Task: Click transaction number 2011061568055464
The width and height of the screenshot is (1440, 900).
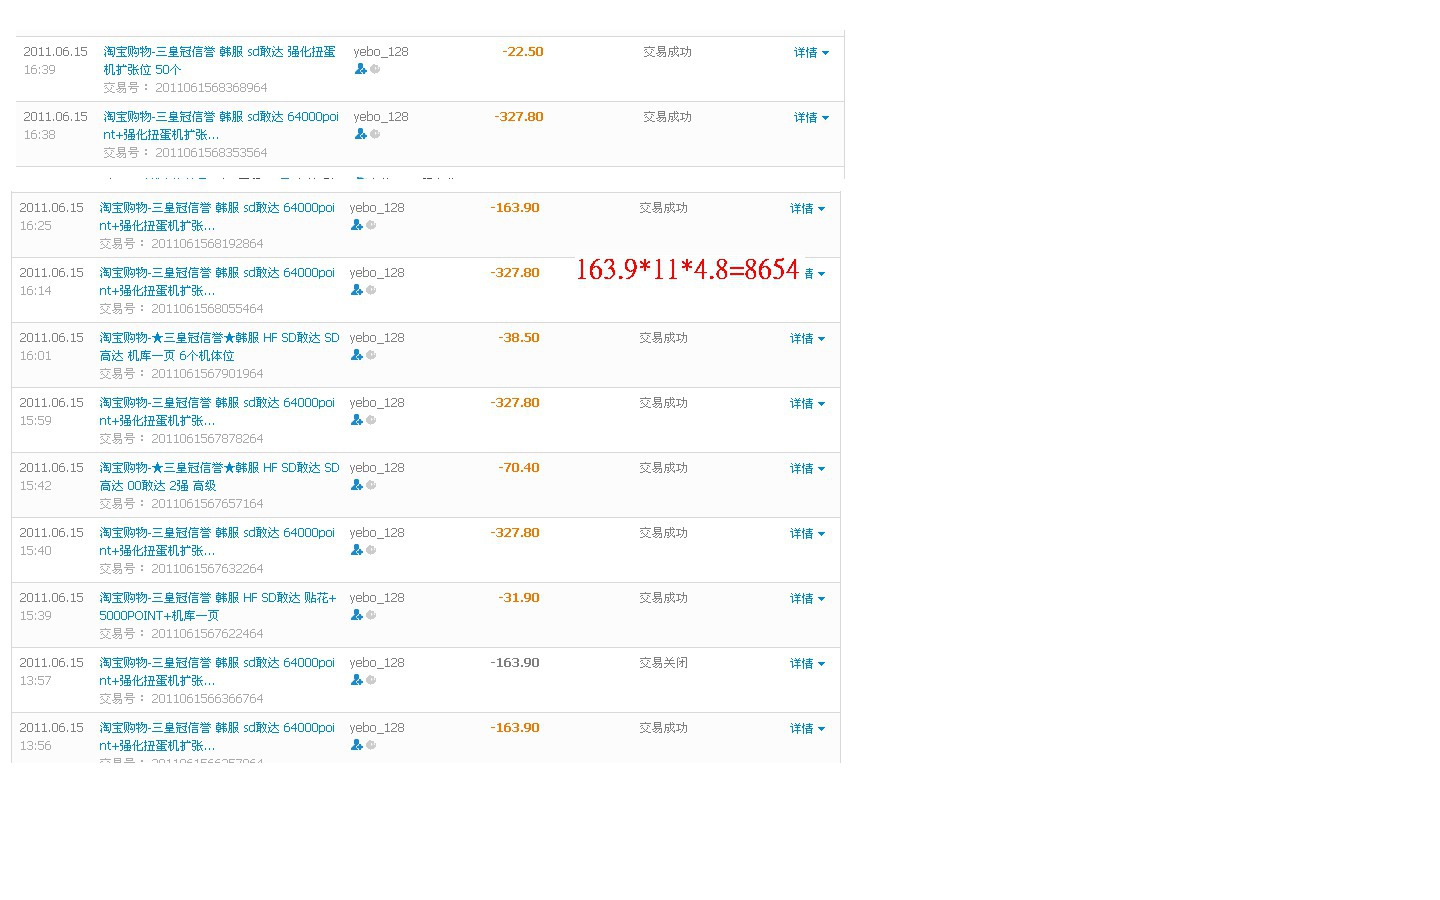Action: coord(207,309)
